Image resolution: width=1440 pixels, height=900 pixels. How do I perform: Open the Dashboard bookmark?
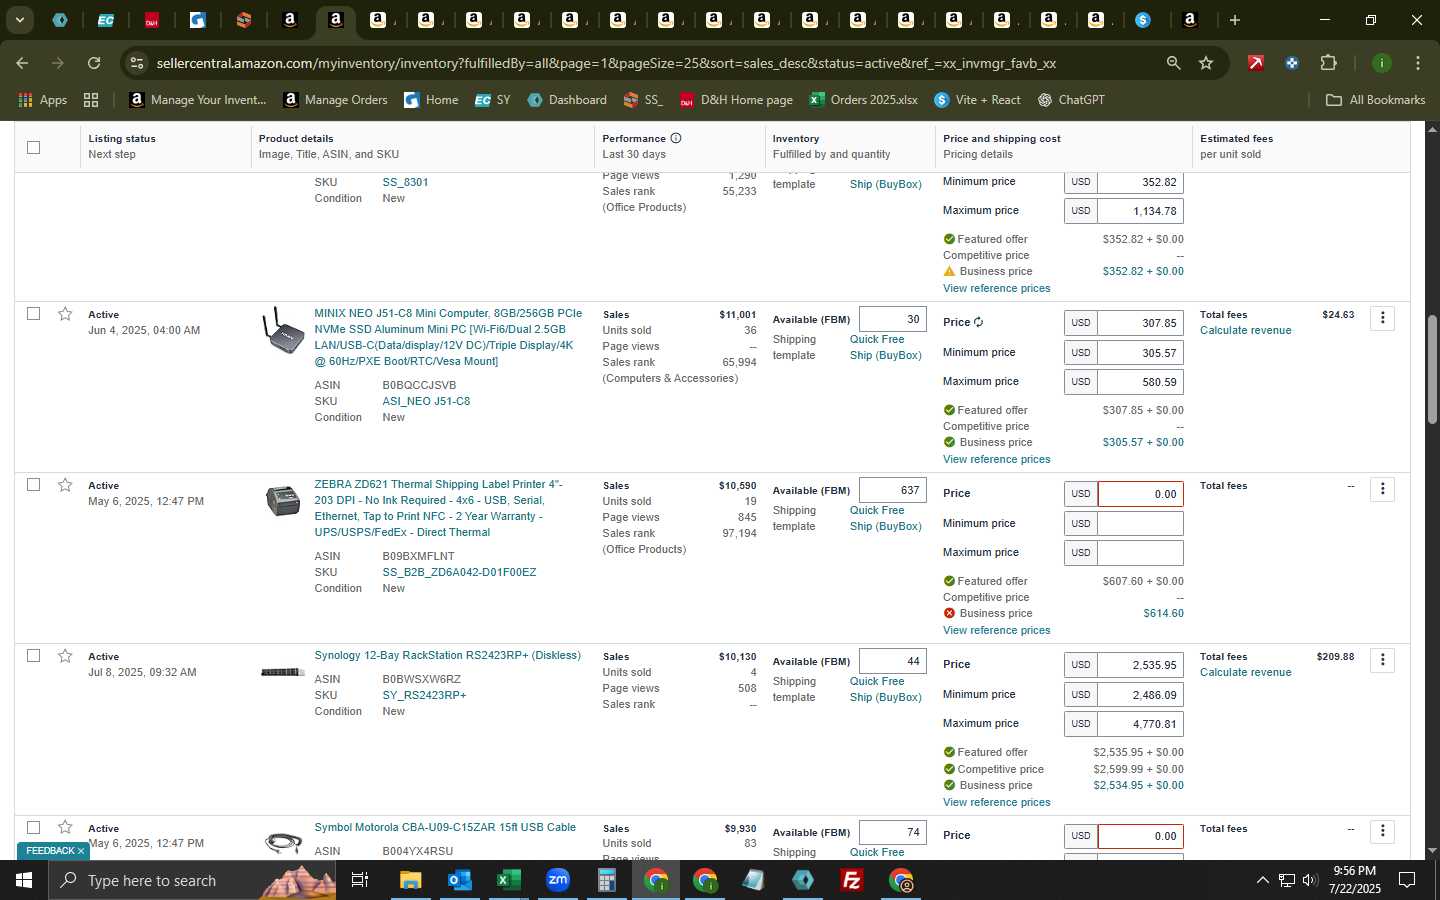[x=567, y=100]
